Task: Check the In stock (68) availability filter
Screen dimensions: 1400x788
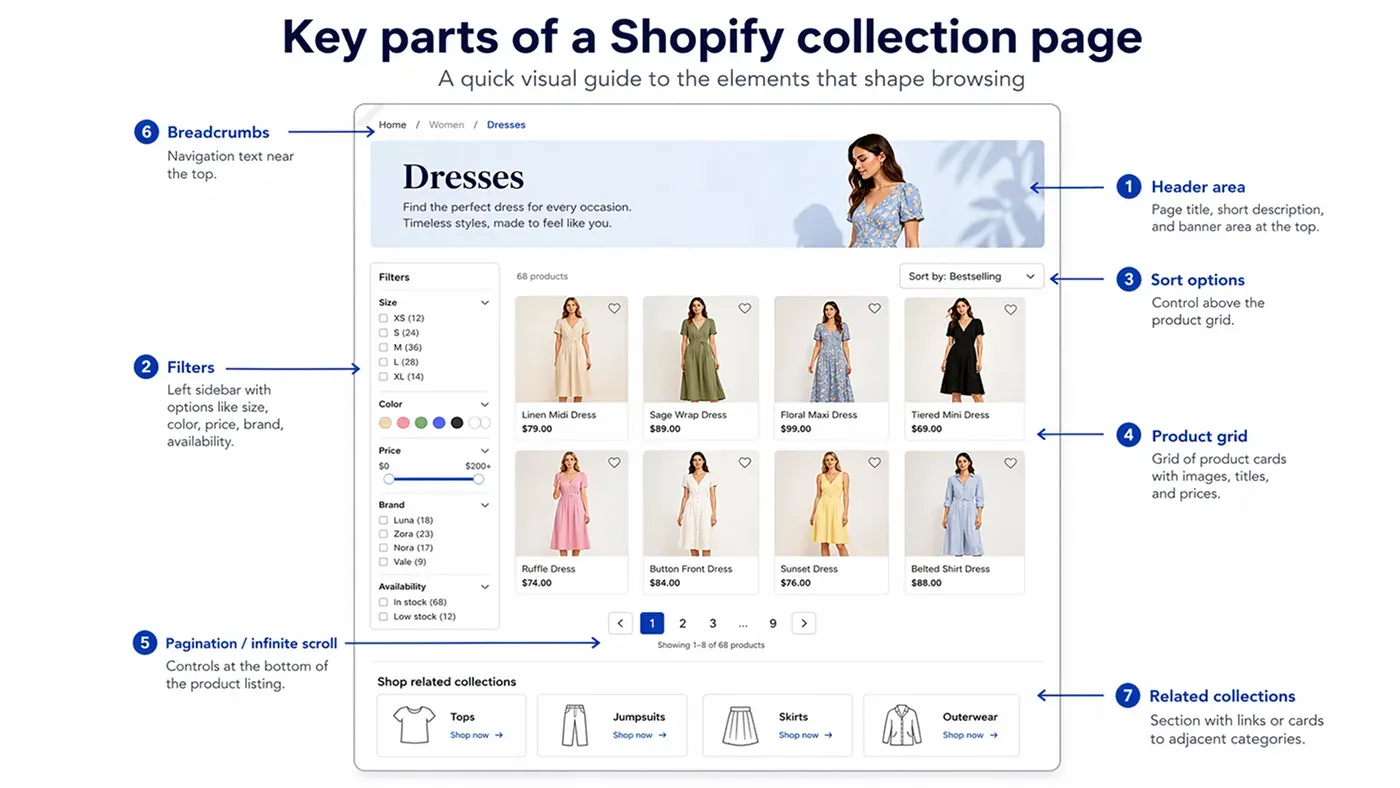Action: coord(384,602)
